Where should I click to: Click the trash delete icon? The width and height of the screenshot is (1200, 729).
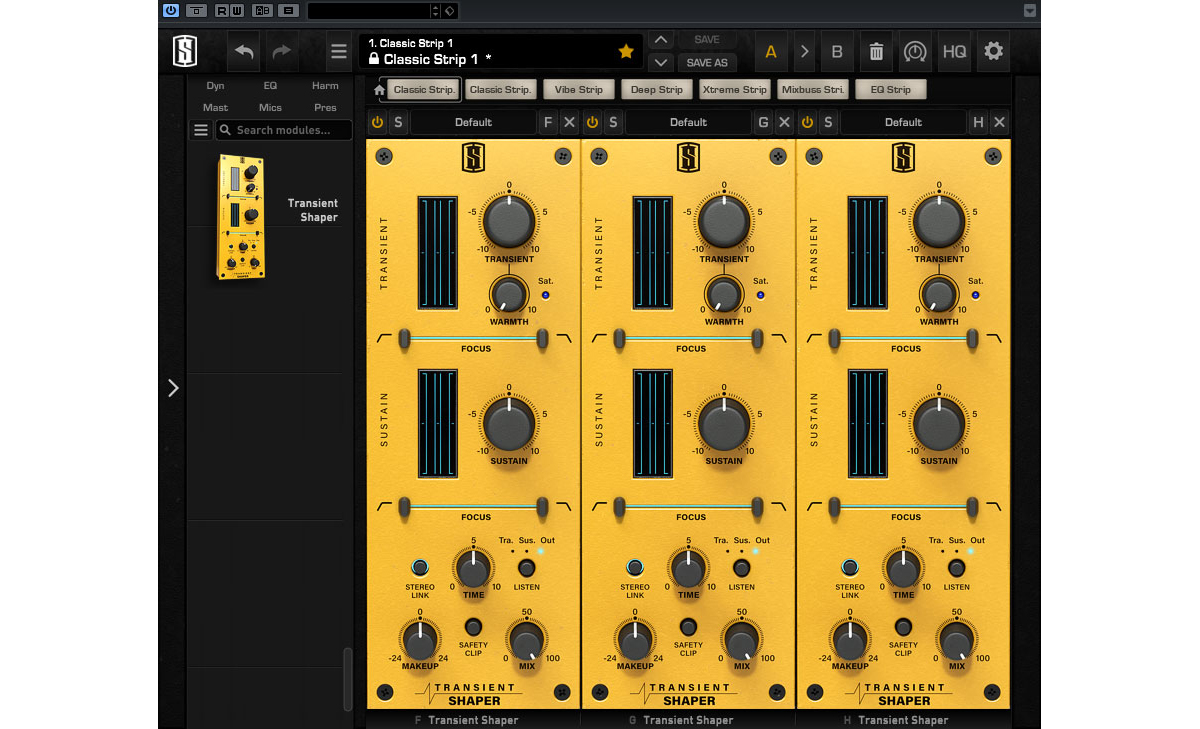coord(876,52)
